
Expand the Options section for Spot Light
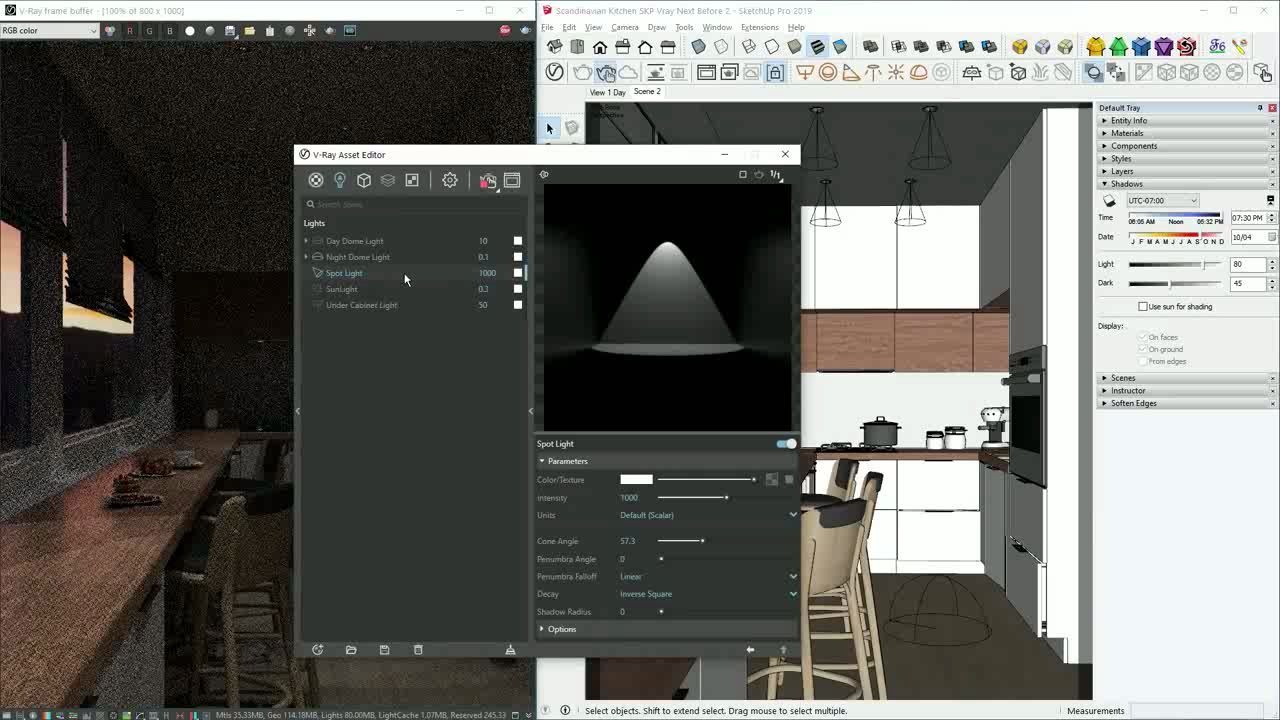[x=561, y=629]
